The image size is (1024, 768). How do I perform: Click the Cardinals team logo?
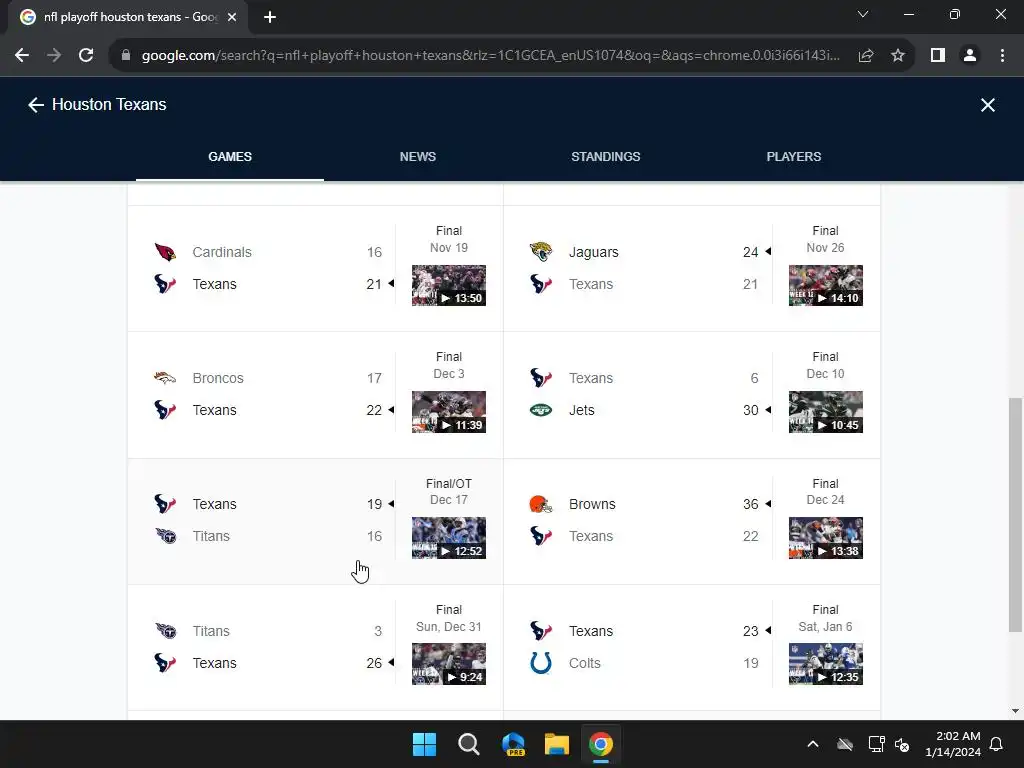(165, 252)
